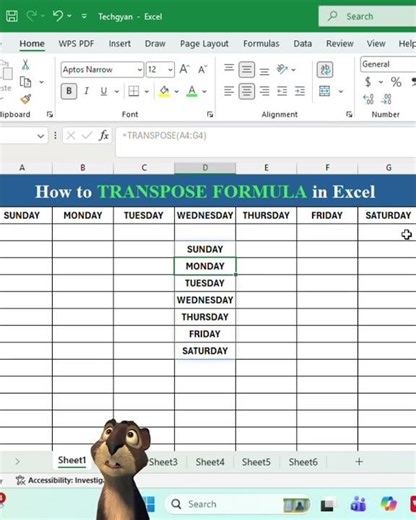Screen dimensions: 416x520
Task: Click the Wrap Text icon
Action: tap(325, 70)
